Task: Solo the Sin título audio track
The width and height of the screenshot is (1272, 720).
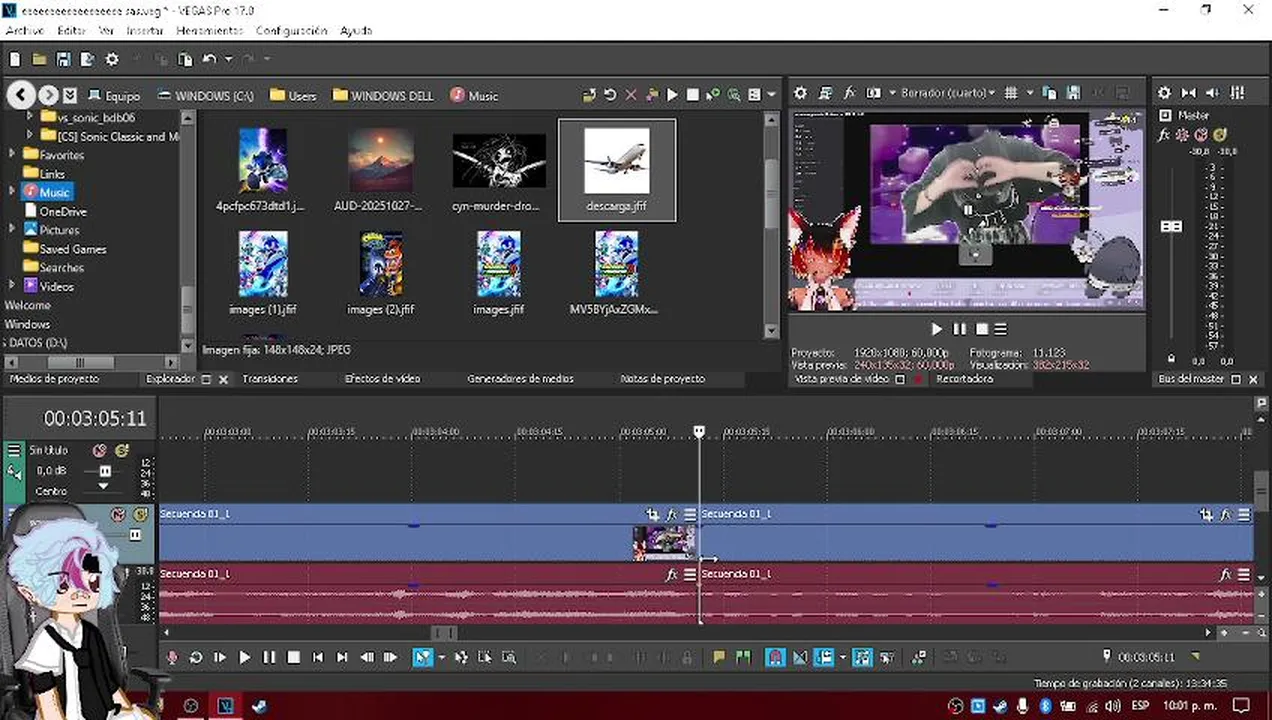Action: pos(122,451)
